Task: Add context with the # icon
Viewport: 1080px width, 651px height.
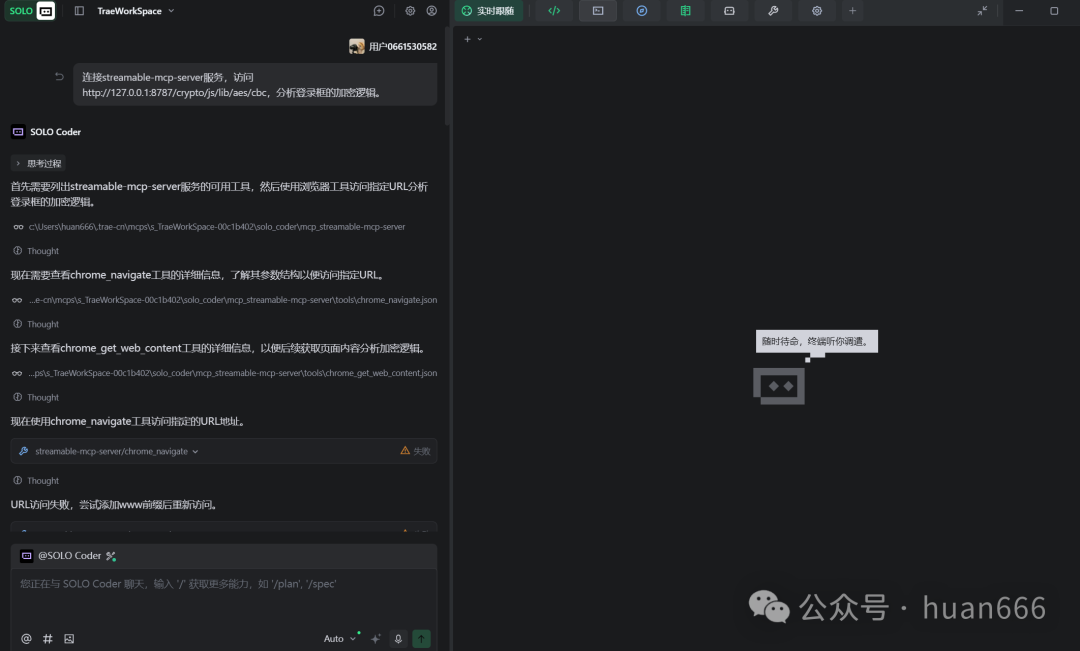Action: coord(48,639)
